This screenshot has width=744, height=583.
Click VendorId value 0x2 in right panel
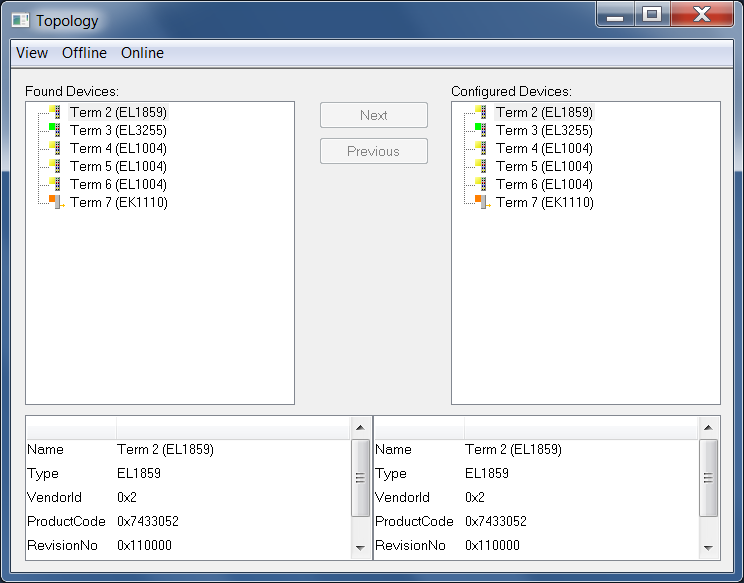[x=474, y=497]
